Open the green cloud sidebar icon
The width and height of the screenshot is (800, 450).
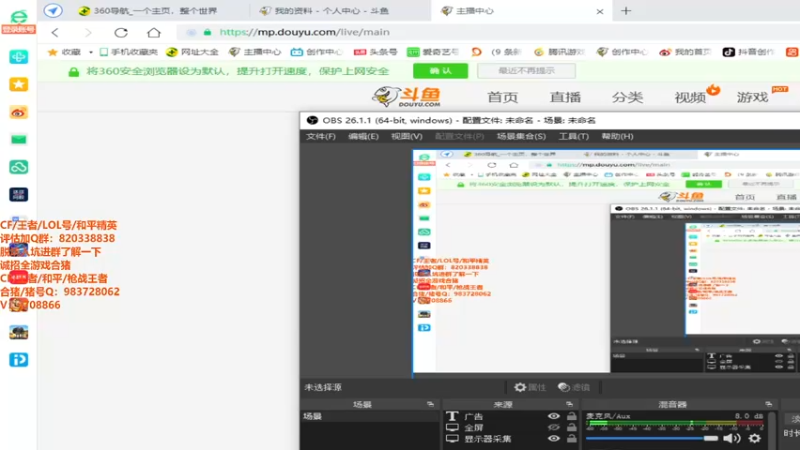coord(18,167)
